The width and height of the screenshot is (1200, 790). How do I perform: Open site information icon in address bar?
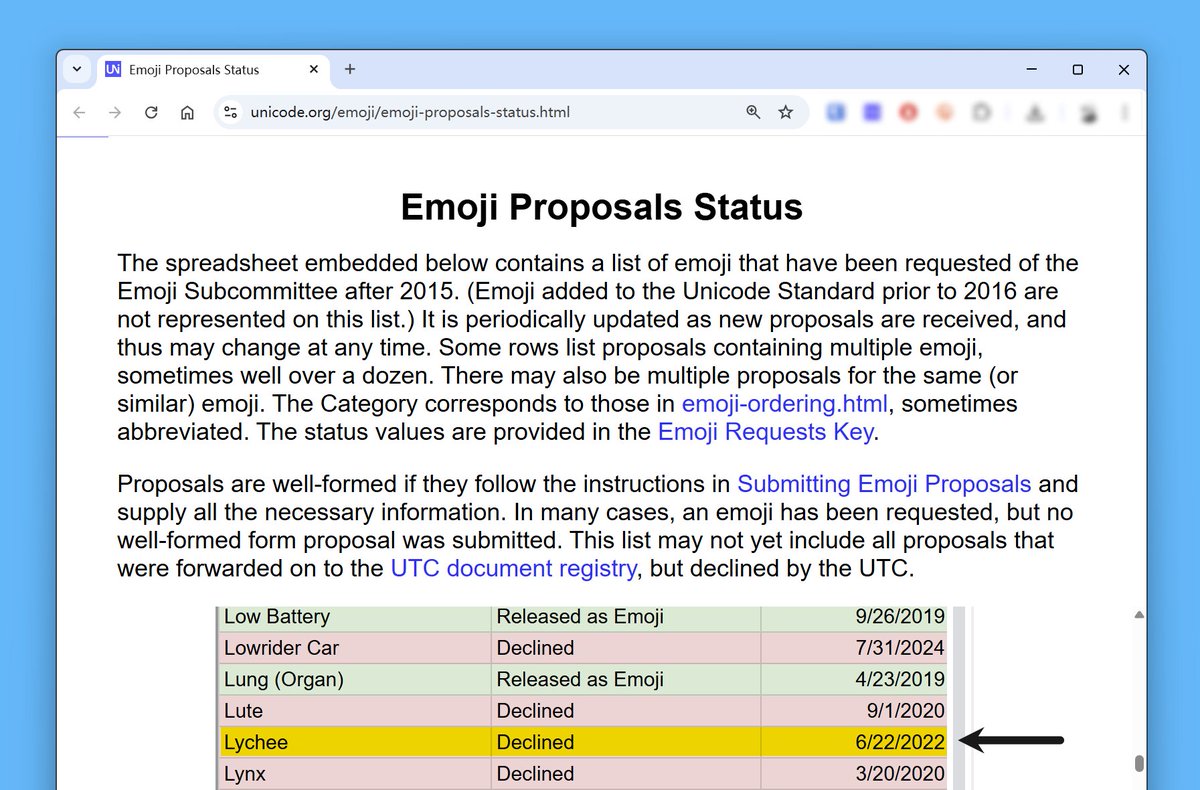[231, 112]
